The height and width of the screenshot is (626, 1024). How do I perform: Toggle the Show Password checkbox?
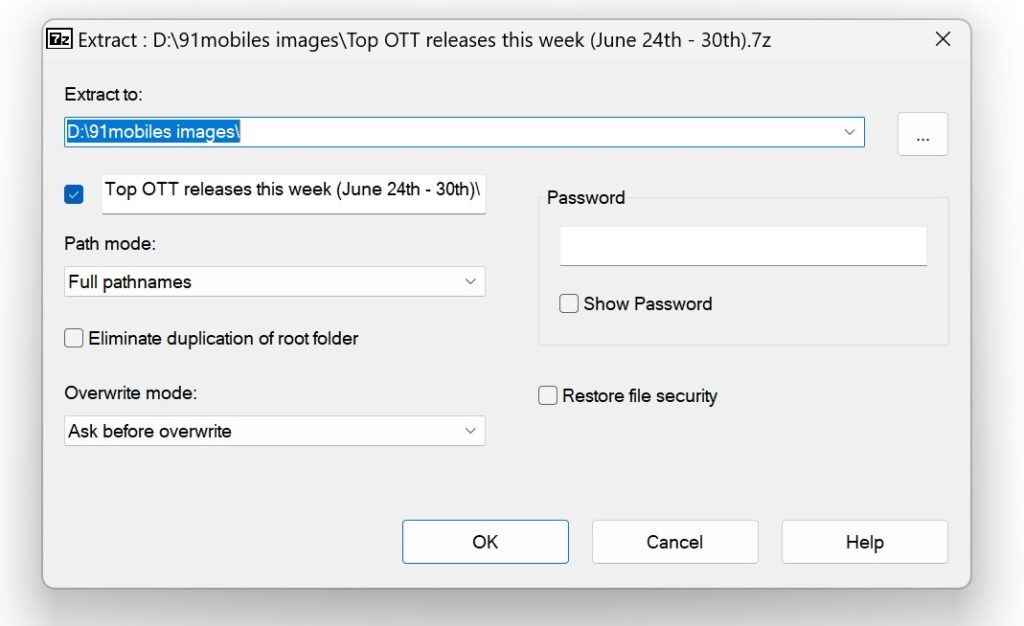[569, 303]
